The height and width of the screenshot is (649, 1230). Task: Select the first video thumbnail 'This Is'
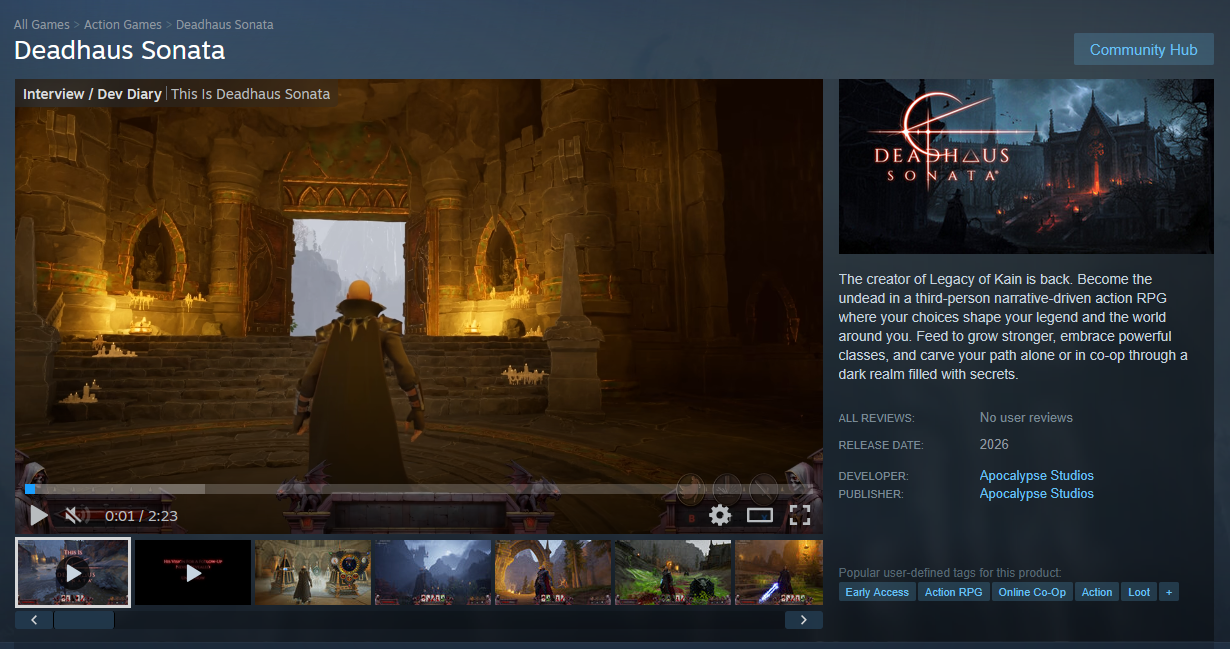(73, 573)
